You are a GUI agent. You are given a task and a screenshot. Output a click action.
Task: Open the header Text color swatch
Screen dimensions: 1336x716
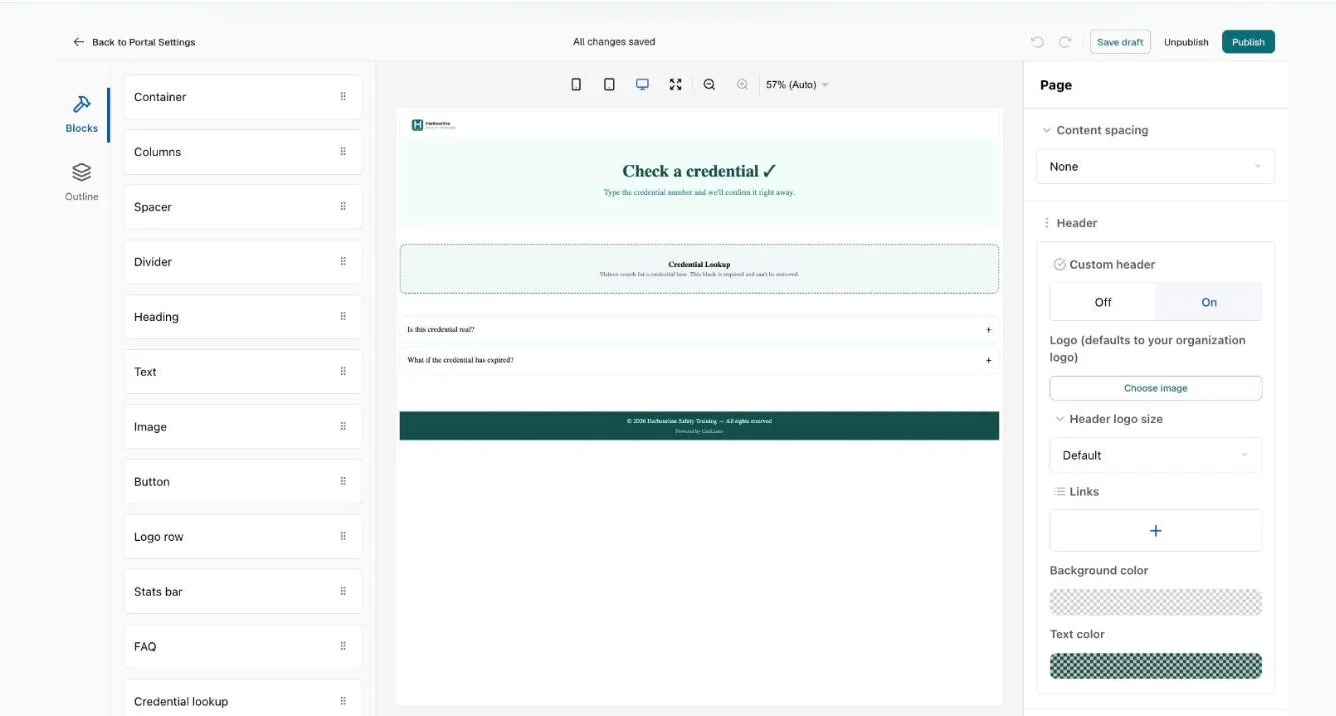[1155, 666]
